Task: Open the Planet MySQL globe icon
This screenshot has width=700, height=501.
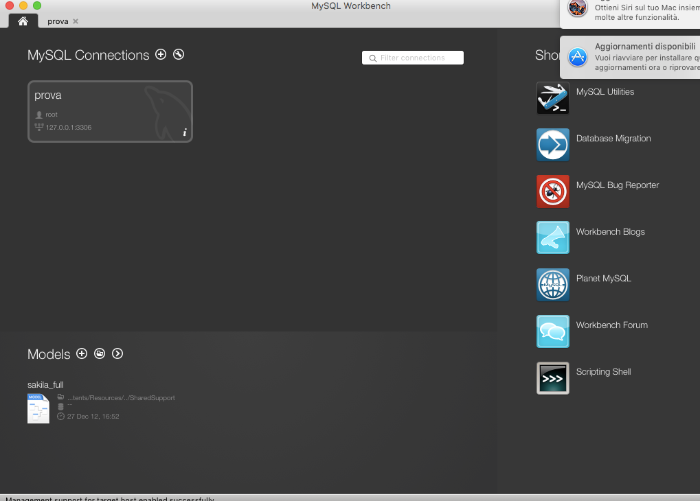Action: [x=553, y=284]
